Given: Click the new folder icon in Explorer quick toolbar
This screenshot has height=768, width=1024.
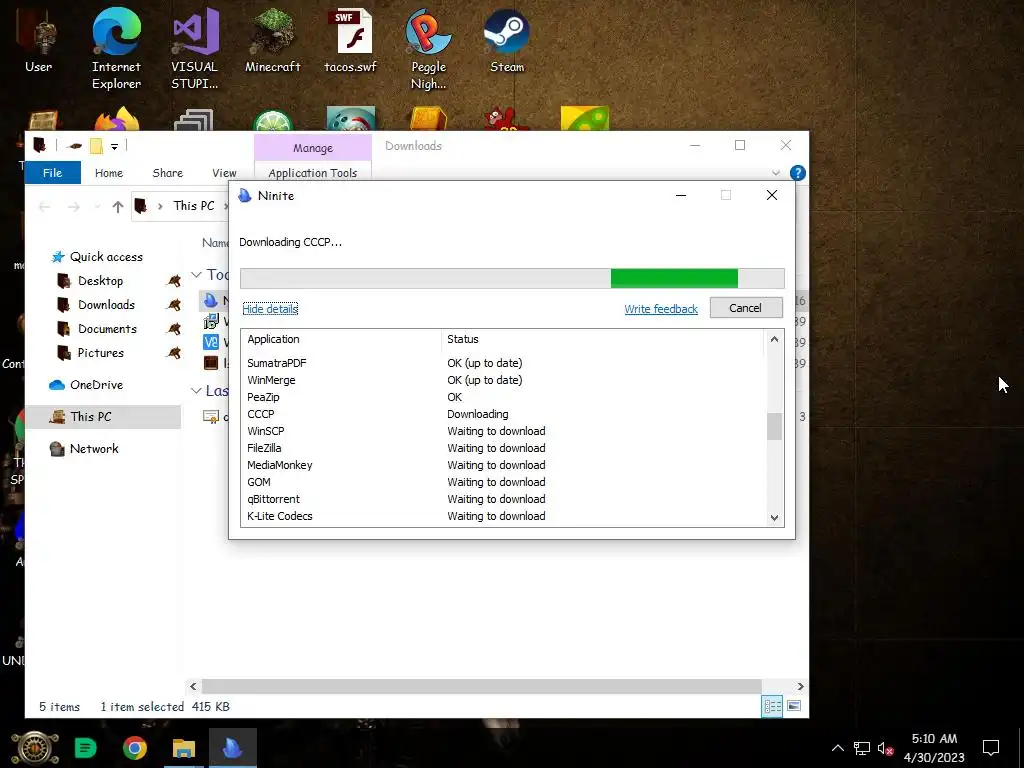Looking at the screenshot, I should [x=96, y=146].
